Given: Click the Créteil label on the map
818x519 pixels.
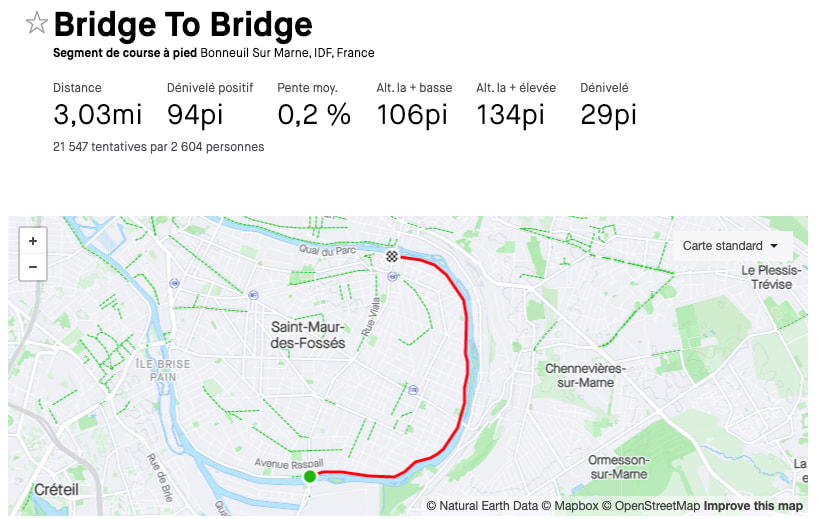Looking at the screenshot, I should pyautogui.click(x=56, y=489).
